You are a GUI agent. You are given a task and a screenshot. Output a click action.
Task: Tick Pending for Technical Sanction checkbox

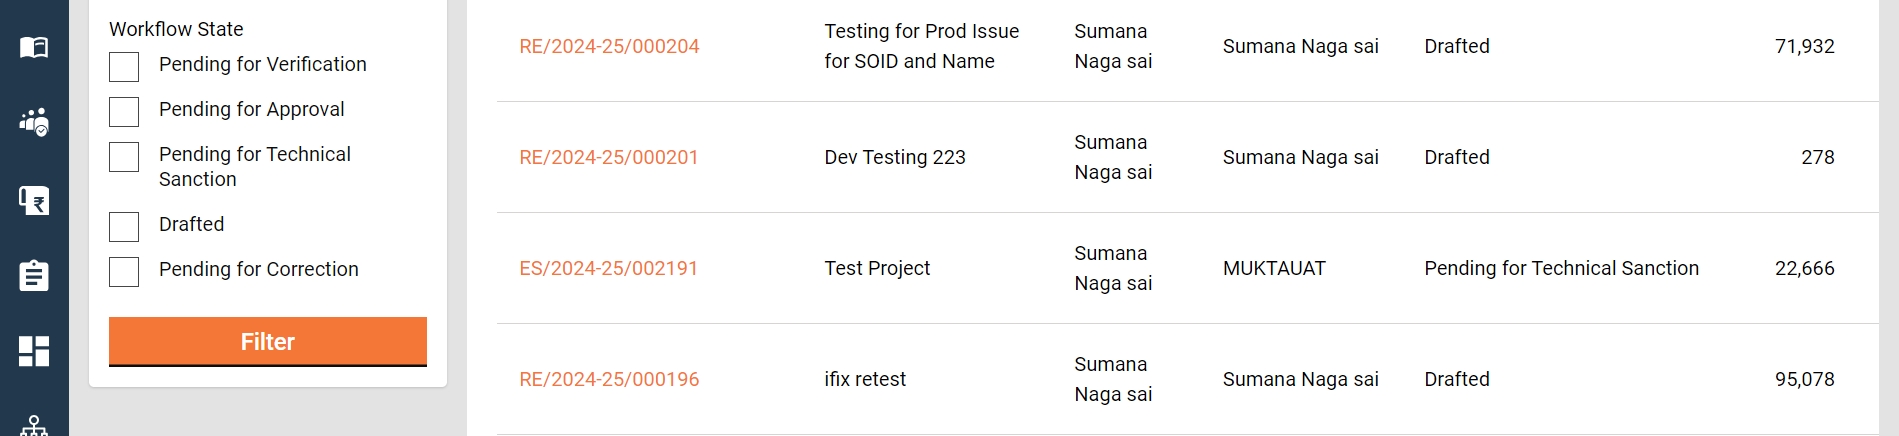point(124,157)
